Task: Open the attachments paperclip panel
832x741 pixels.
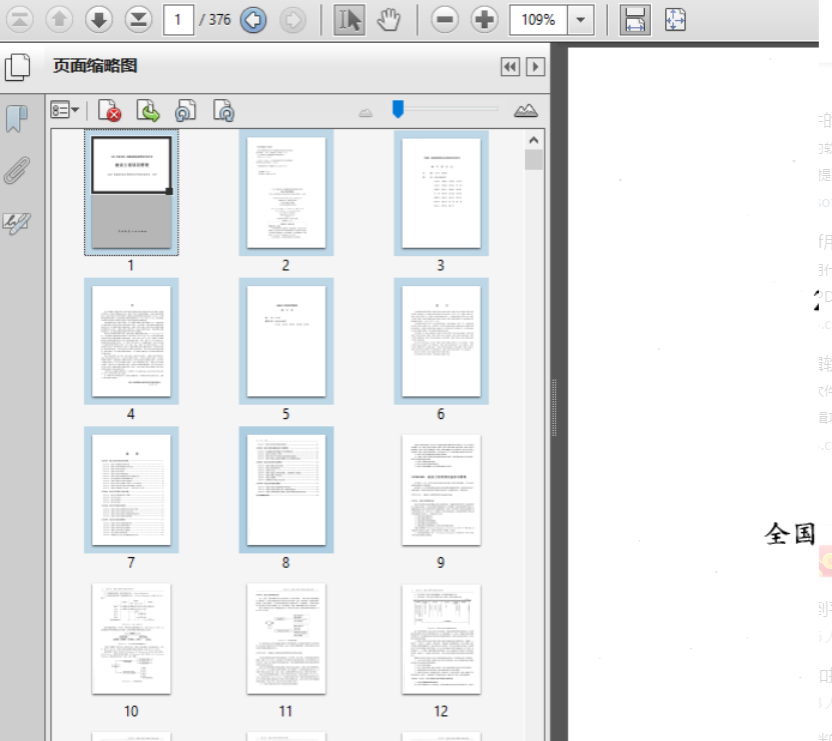Action: click(17, 170)
